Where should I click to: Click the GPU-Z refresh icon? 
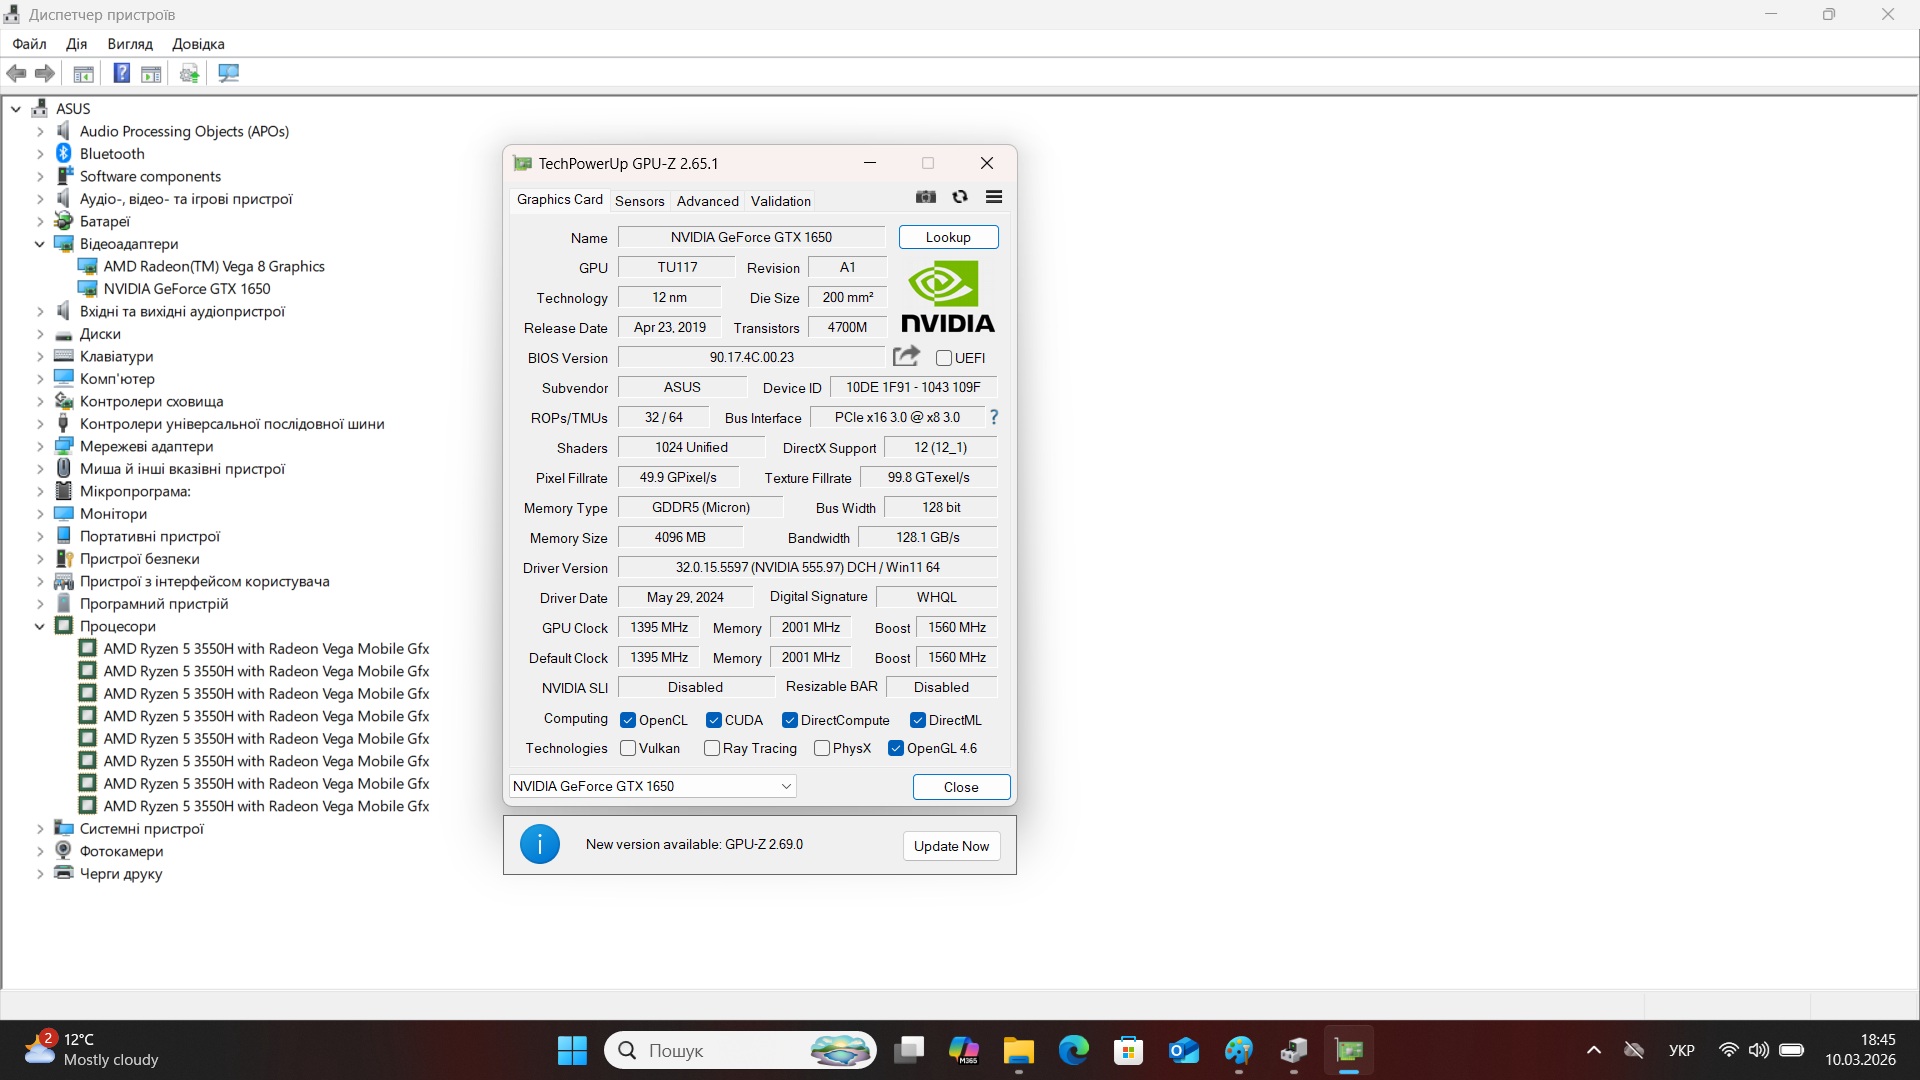(960, 197)
